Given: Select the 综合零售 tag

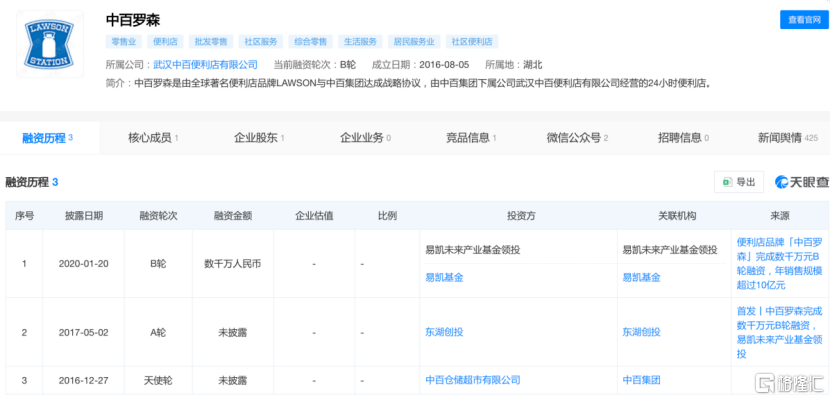Looking at the screenshot, I should pos(311,42).
